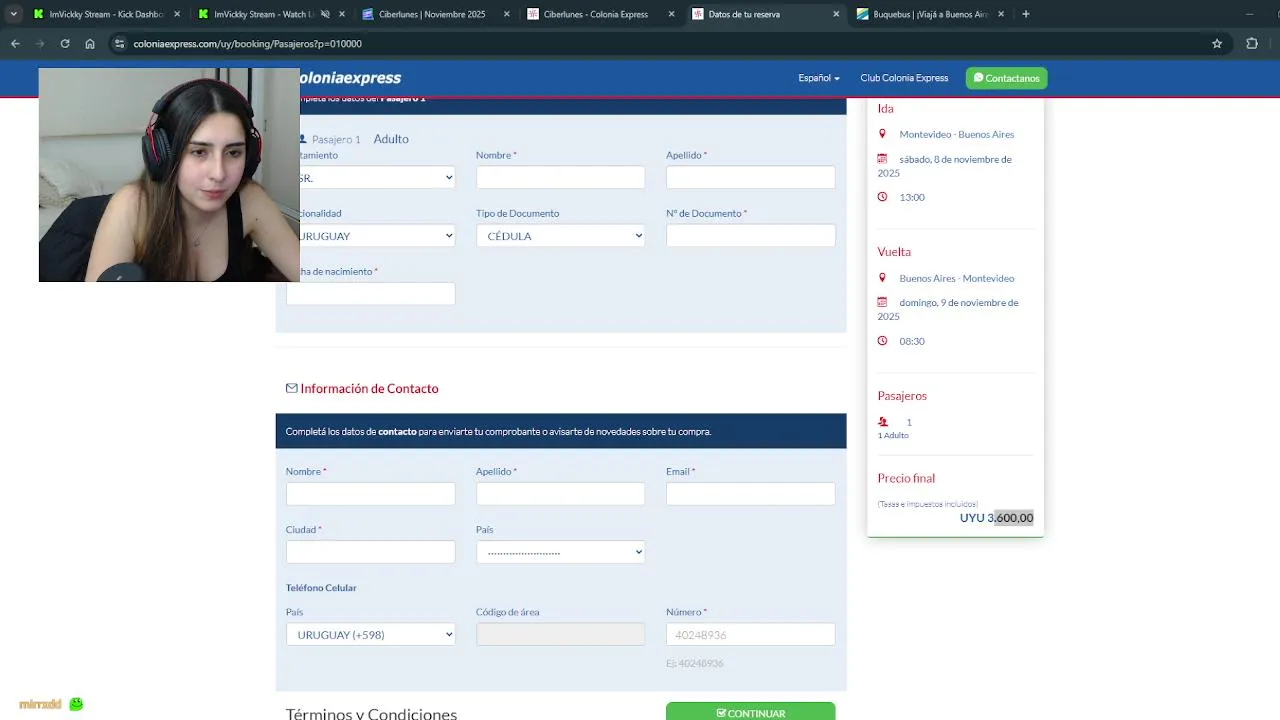Click the contact Apellido field
This screenshot has width=1280, height=720.
click(560, 493)
